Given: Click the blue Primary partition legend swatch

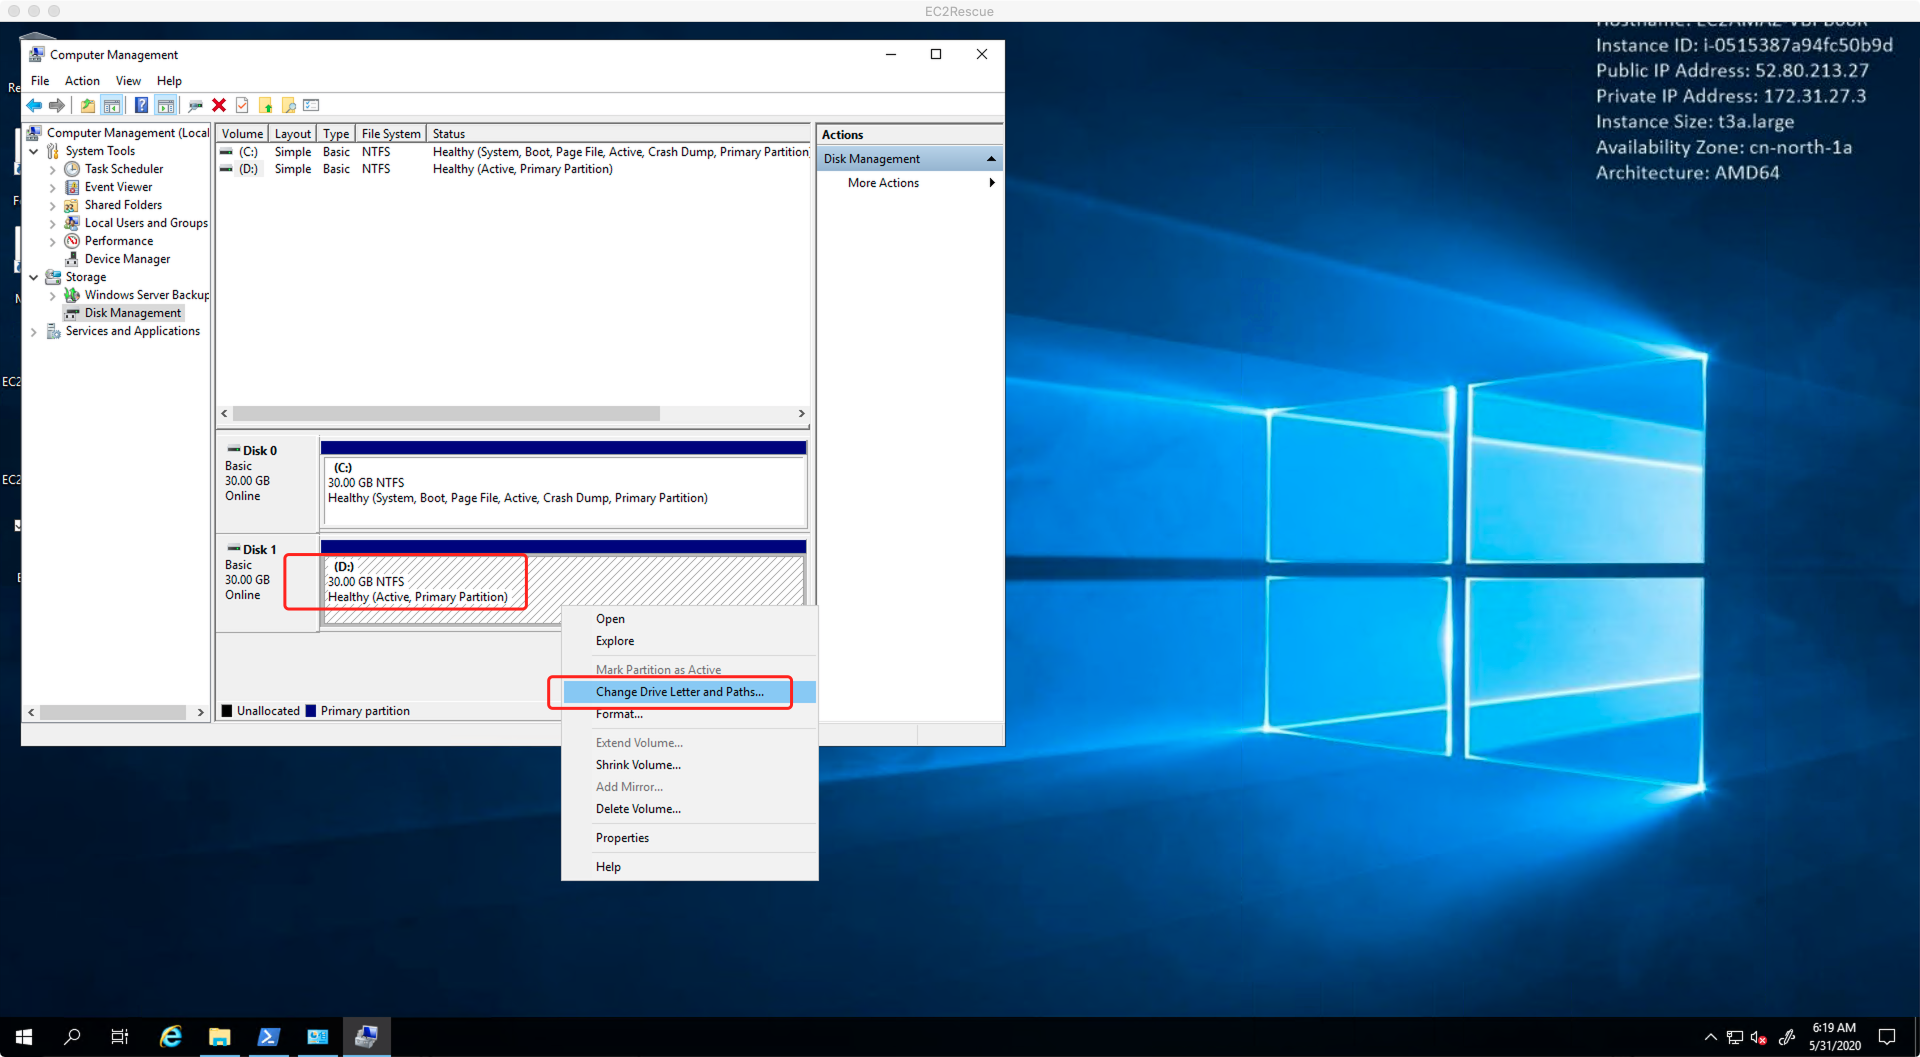Looking at the screenshot, I should click(x=311, y=711).
